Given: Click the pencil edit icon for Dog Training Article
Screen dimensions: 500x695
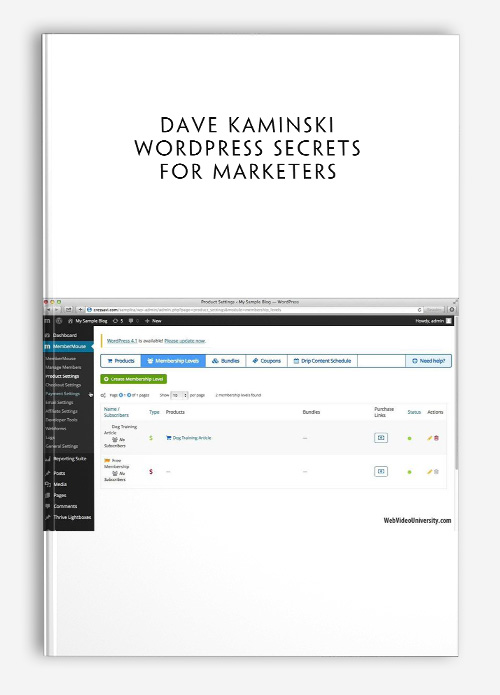Looking at the screenshot, I should pos(429,438).
